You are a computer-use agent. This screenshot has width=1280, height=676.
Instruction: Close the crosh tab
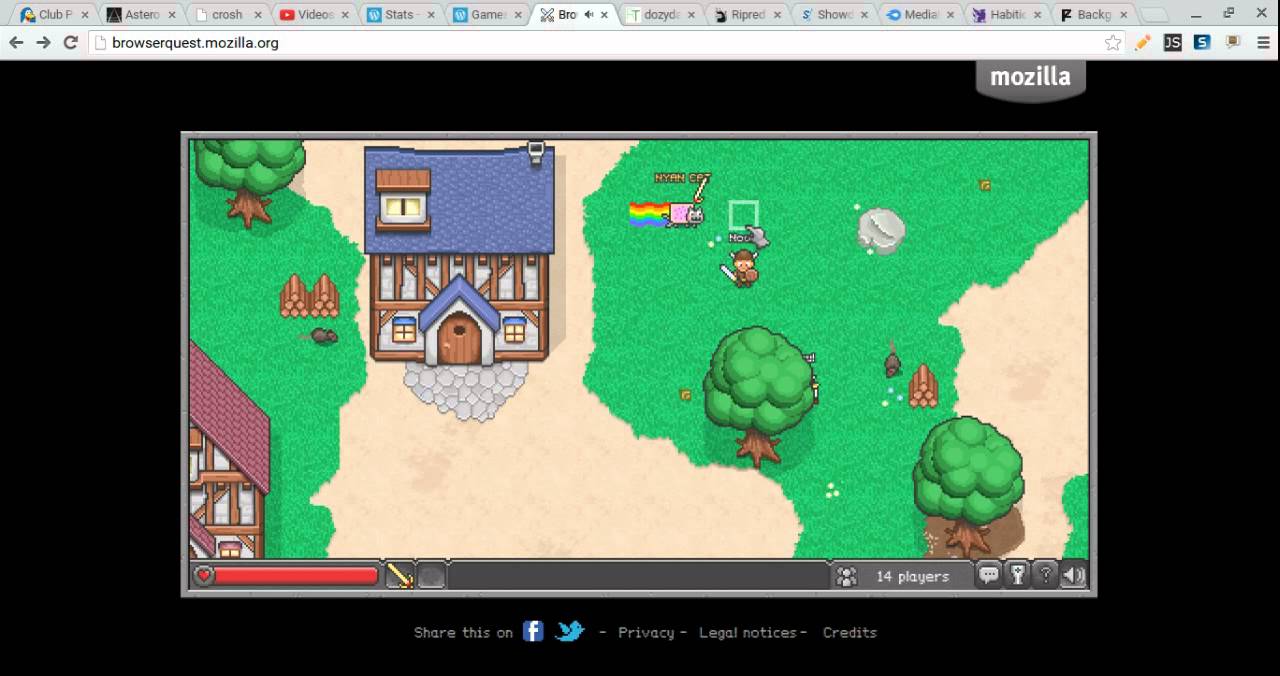(258, 15)
